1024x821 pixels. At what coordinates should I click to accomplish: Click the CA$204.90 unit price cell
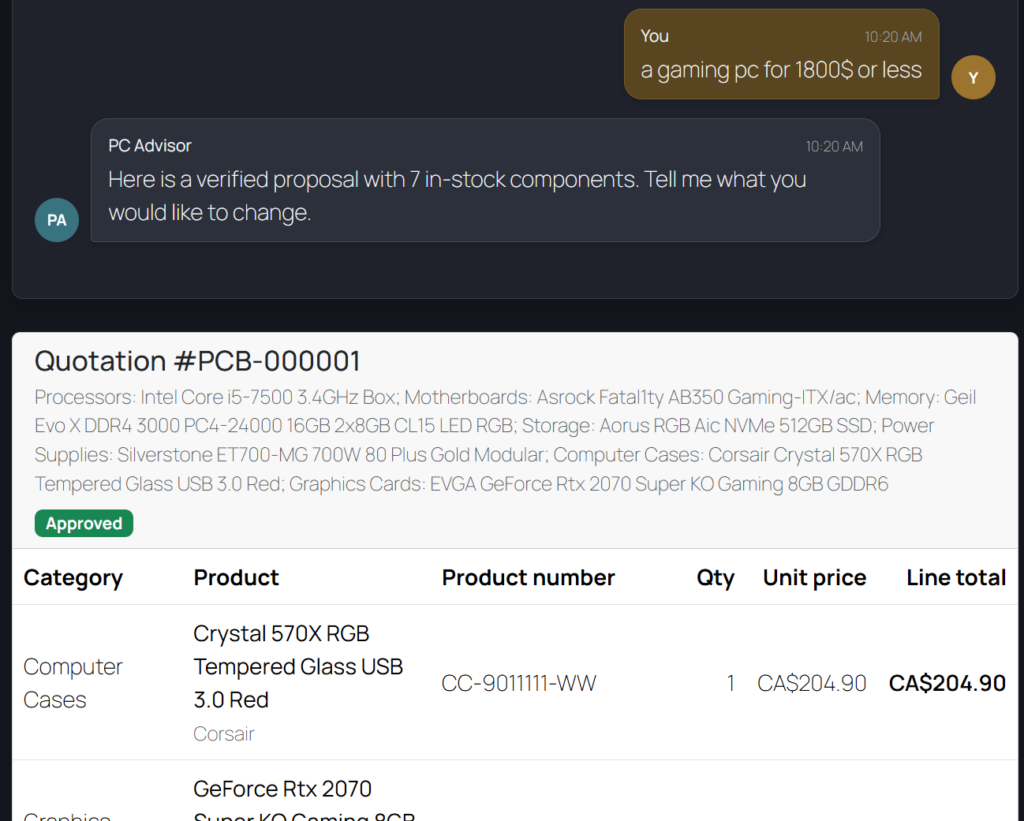[x=812, y=683]
